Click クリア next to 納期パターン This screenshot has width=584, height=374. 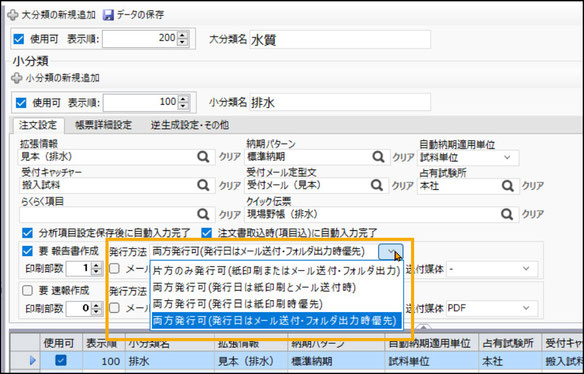[404, 157]
